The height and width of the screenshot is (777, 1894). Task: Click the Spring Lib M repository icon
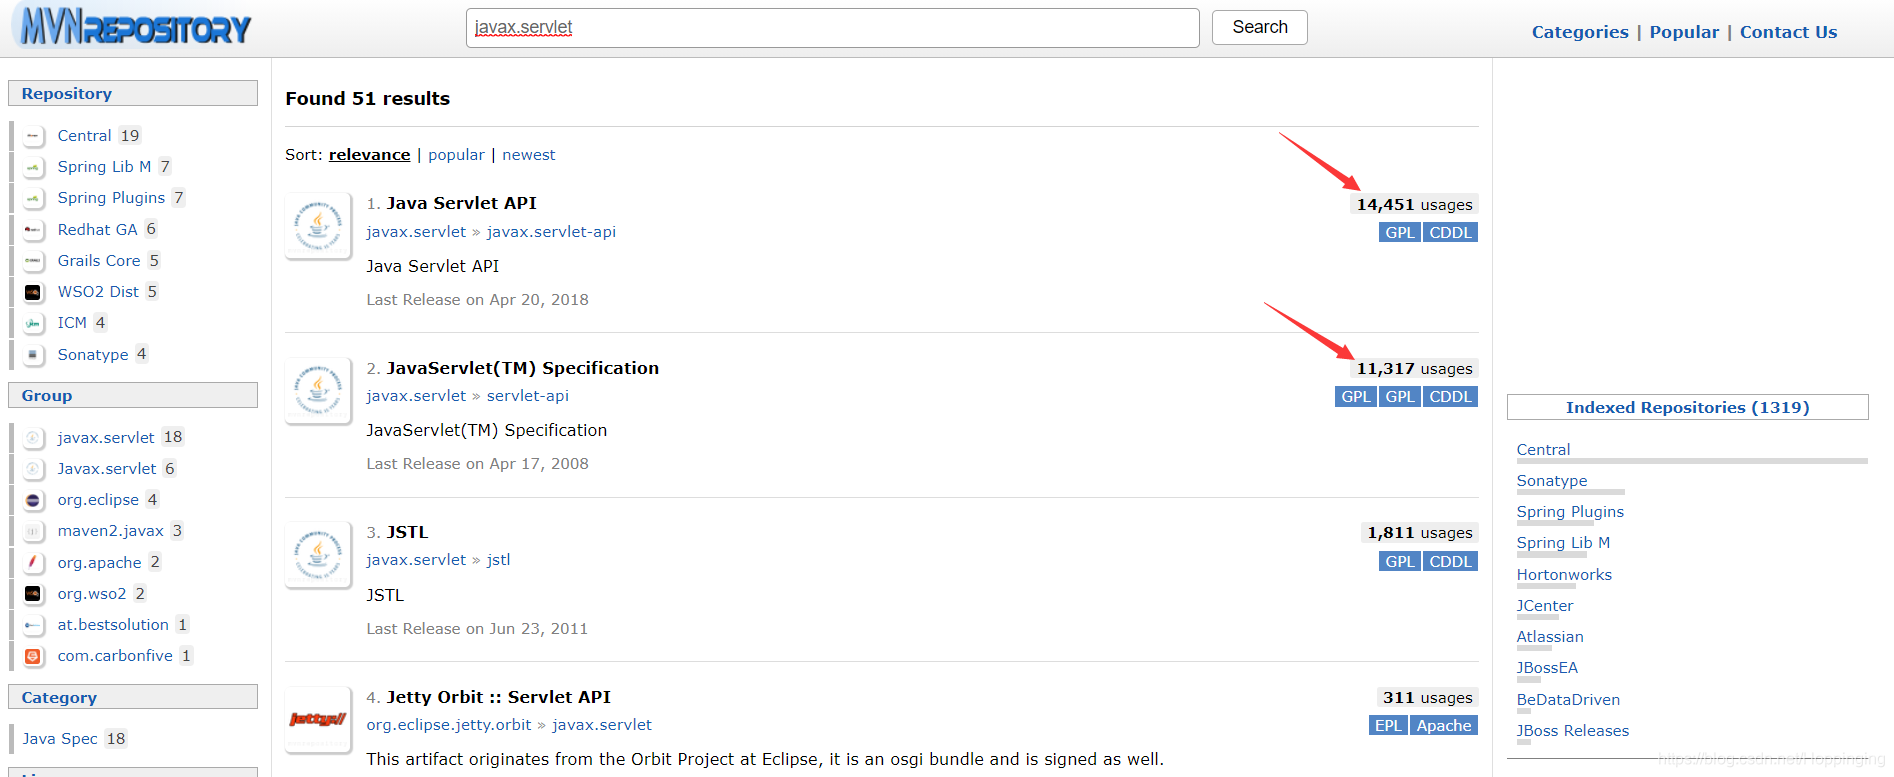33,167
